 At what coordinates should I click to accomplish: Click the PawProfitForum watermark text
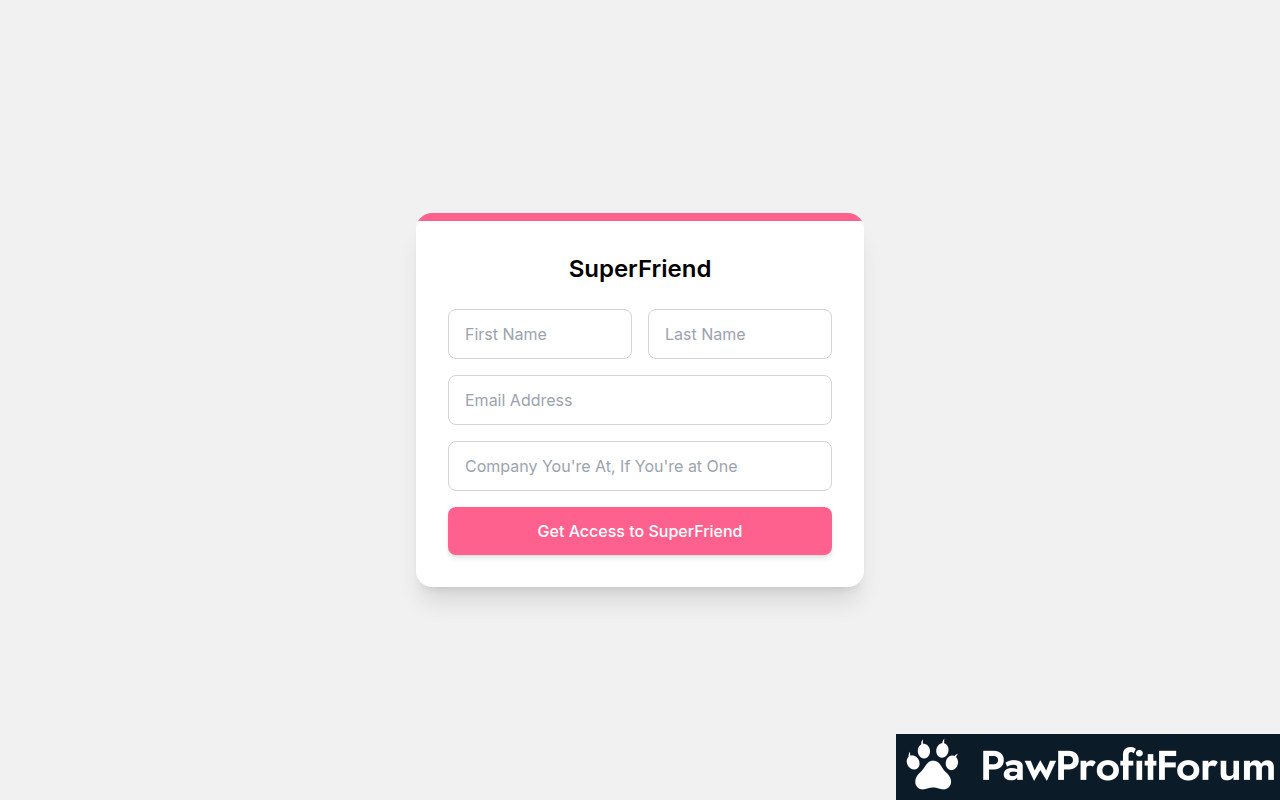click(1128, 767)
